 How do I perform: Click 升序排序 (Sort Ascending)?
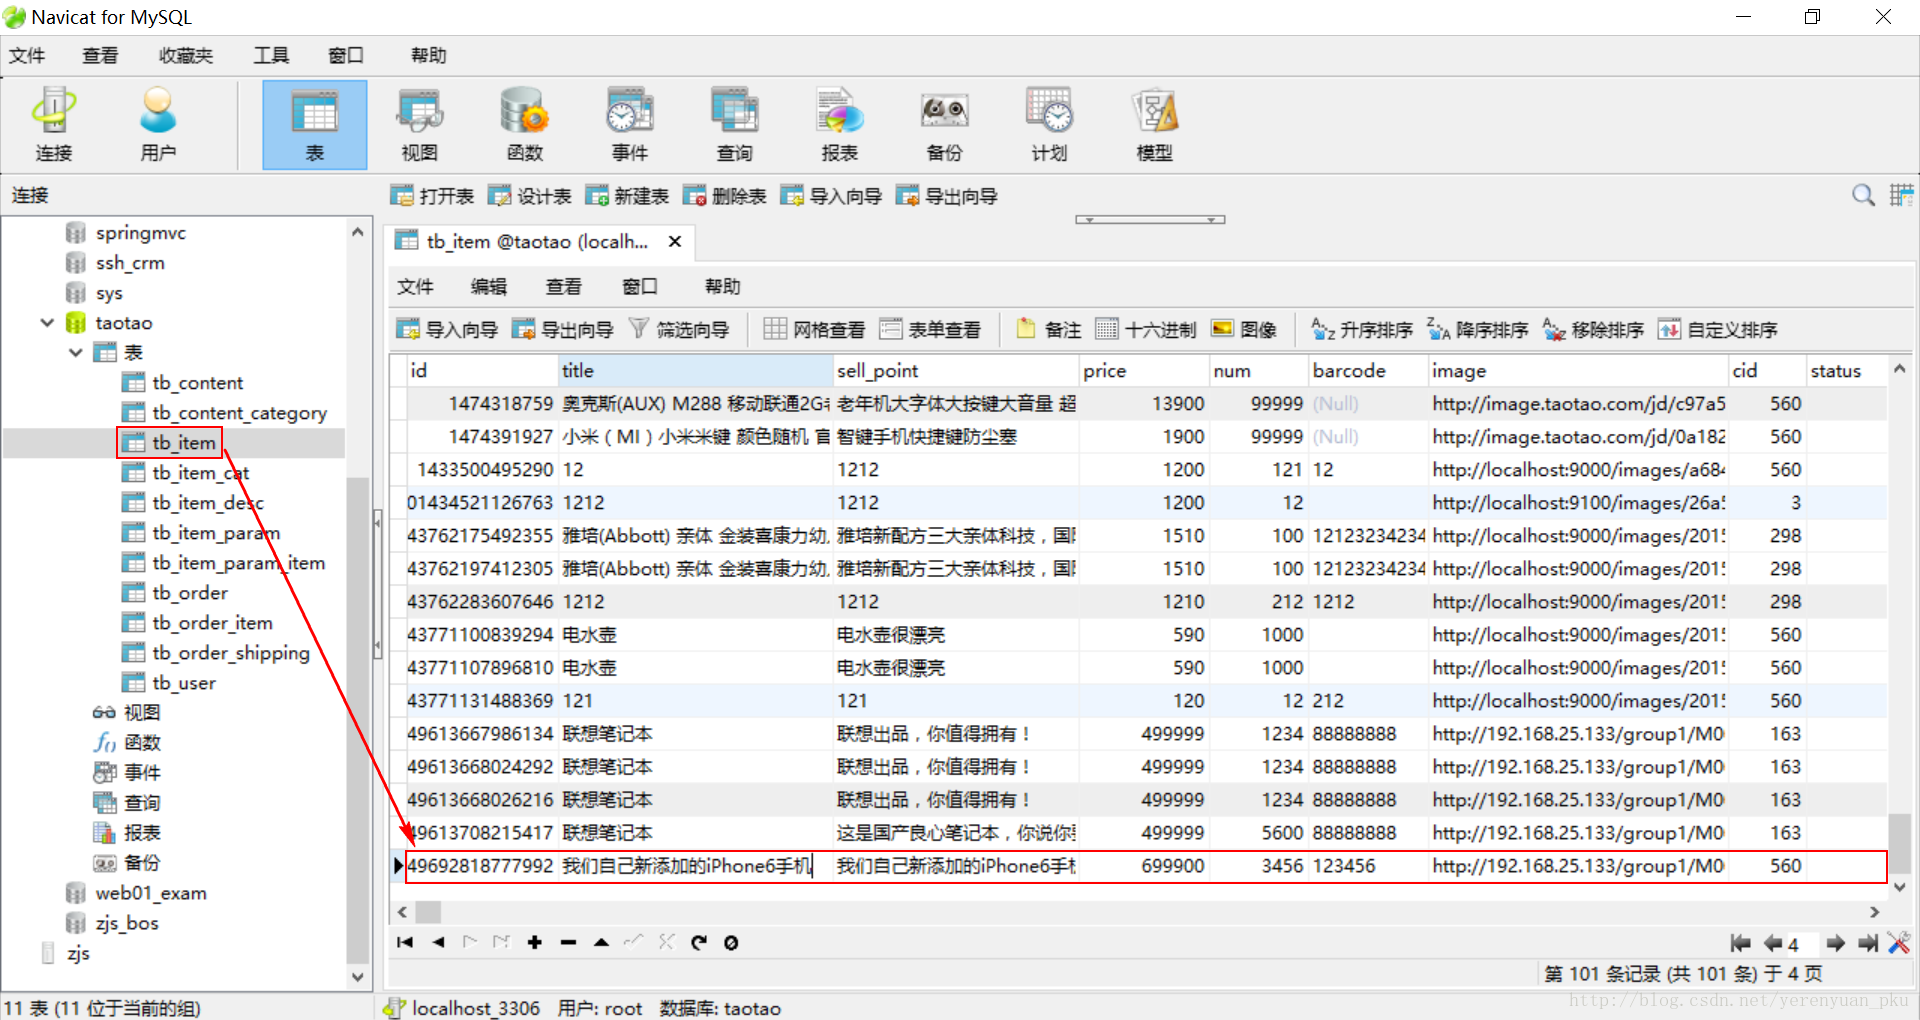pyautogui.click(x=1362, y=329)
